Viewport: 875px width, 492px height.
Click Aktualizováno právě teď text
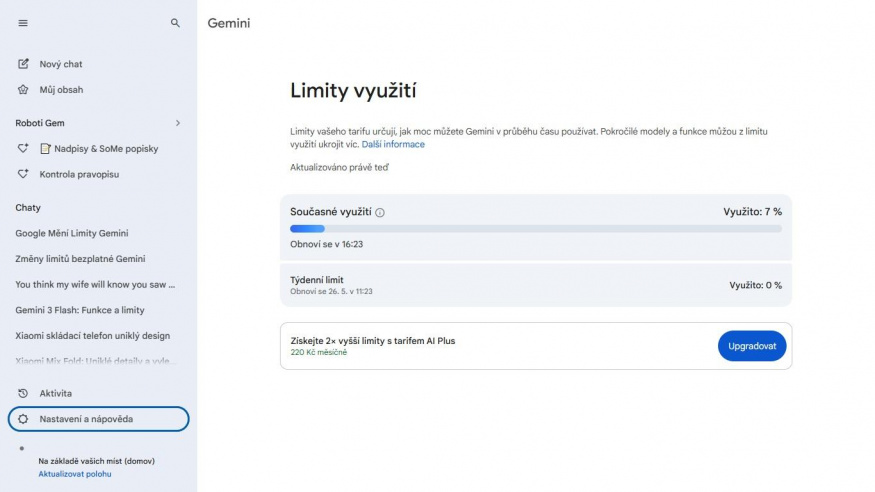[x=339, y=167]
